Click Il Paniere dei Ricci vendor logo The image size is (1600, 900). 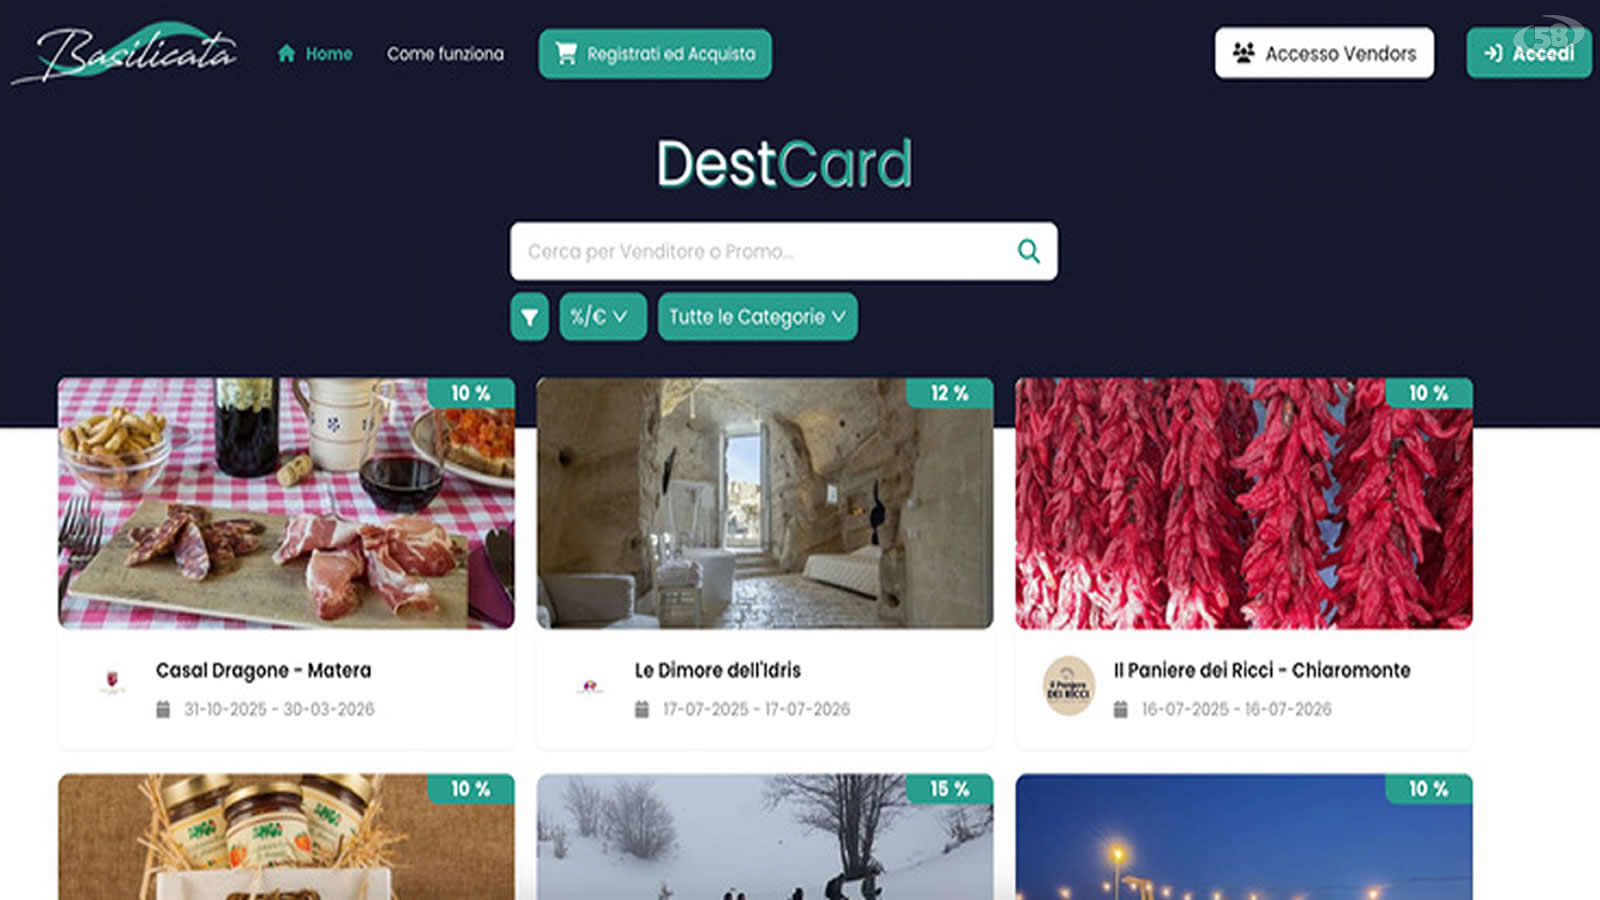1069,686
